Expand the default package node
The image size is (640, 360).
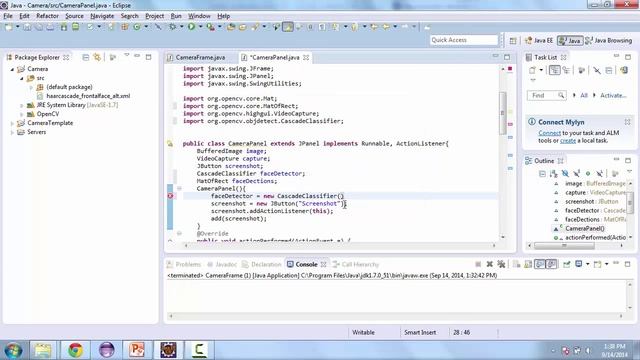coord(31,87)
